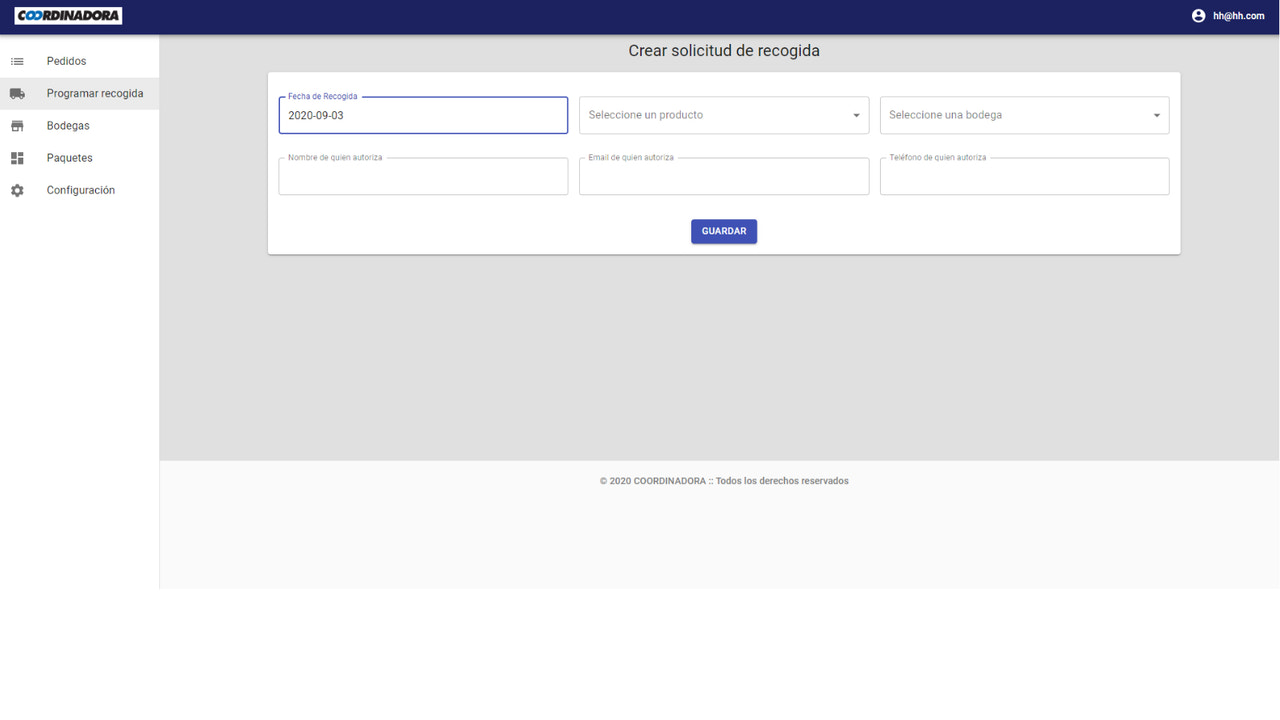Viewport: 1280px width, 720px height.
Task: Expand the bodega selector chevron
Action: pyautogui.click(x=1157, y=115)
